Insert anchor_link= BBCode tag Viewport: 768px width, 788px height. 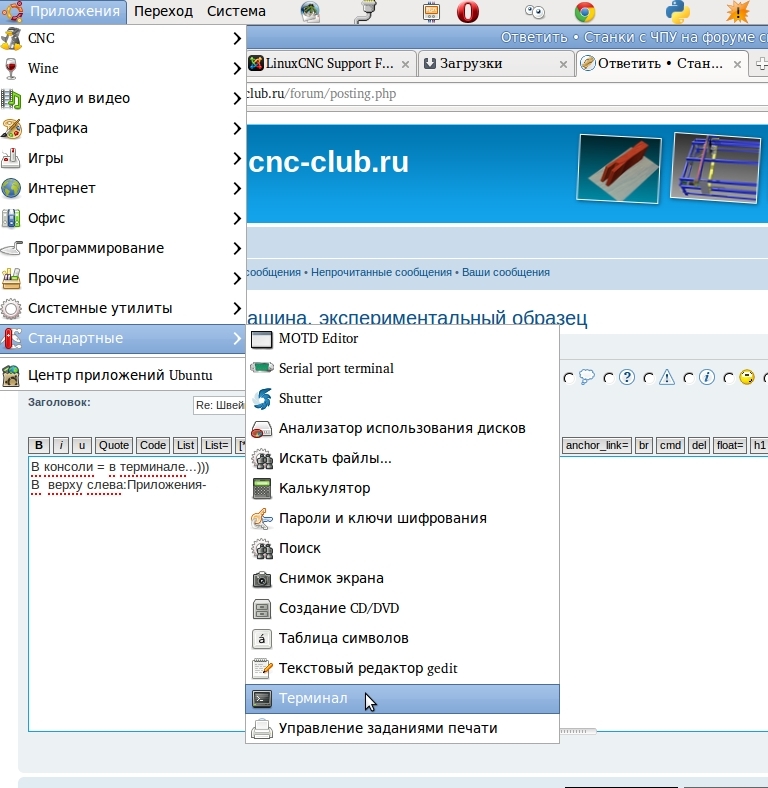(597, 446)
